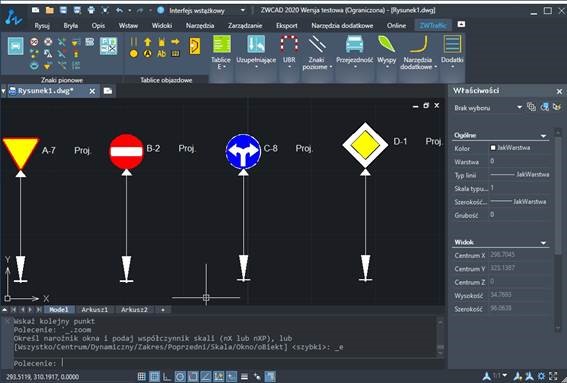
Task: Open the Wyspy green island tool
Action: point(387,52)
